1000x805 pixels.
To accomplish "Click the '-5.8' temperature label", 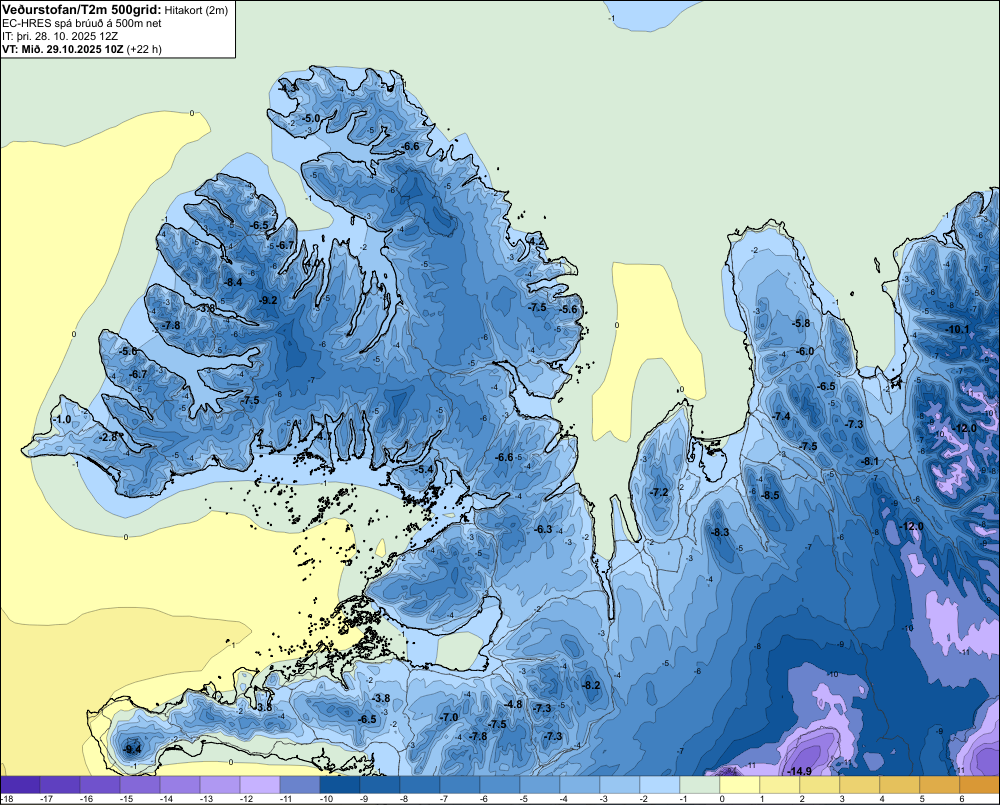I will 801,323.
